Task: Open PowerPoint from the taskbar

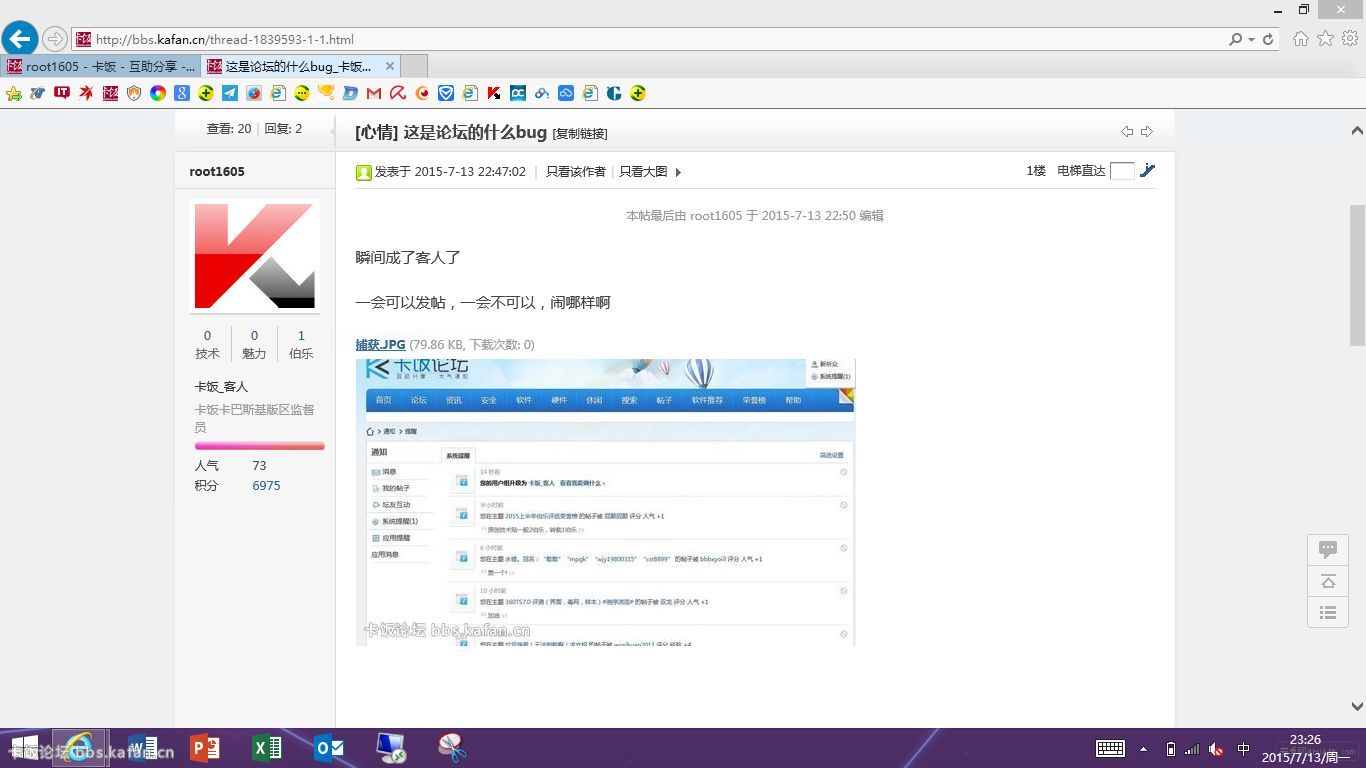Action: (x=204, y=747)
